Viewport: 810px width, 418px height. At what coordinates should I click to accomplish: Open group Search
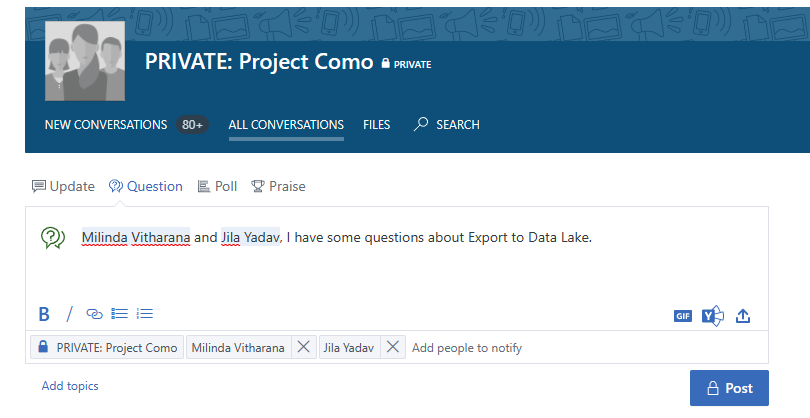point(447,125)
